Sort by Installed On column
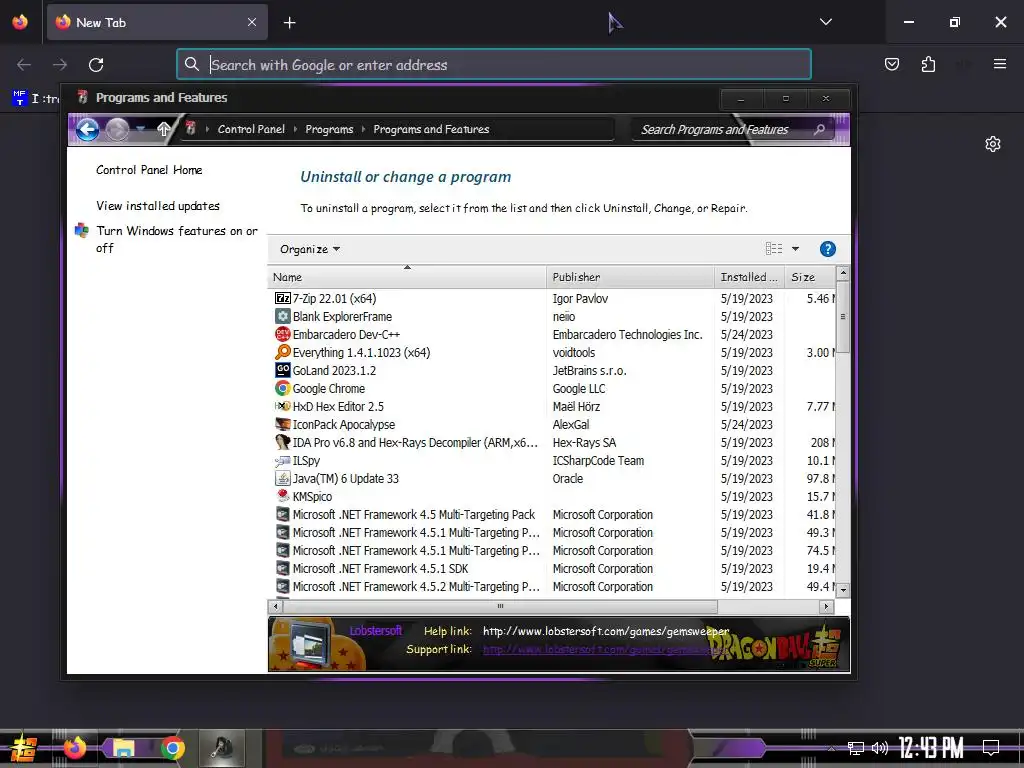Viewport: 1024px width, 768px height. click(x=749, y=277)
